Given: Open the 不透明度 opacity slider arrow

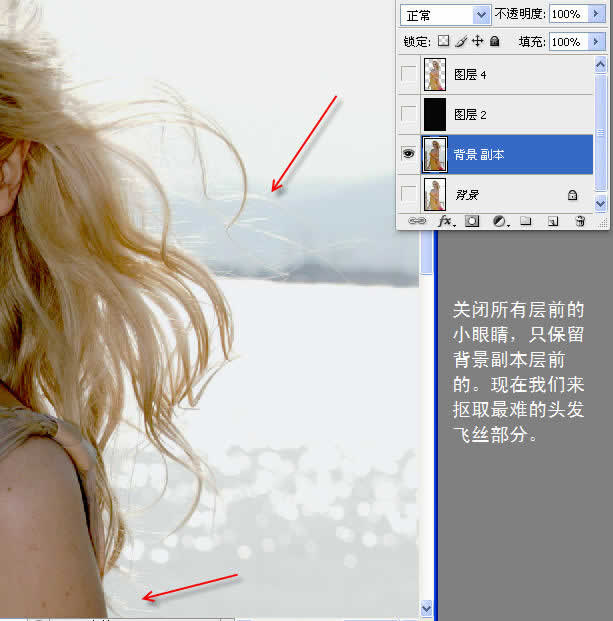Looking at the screenshot, I should 596,14.
